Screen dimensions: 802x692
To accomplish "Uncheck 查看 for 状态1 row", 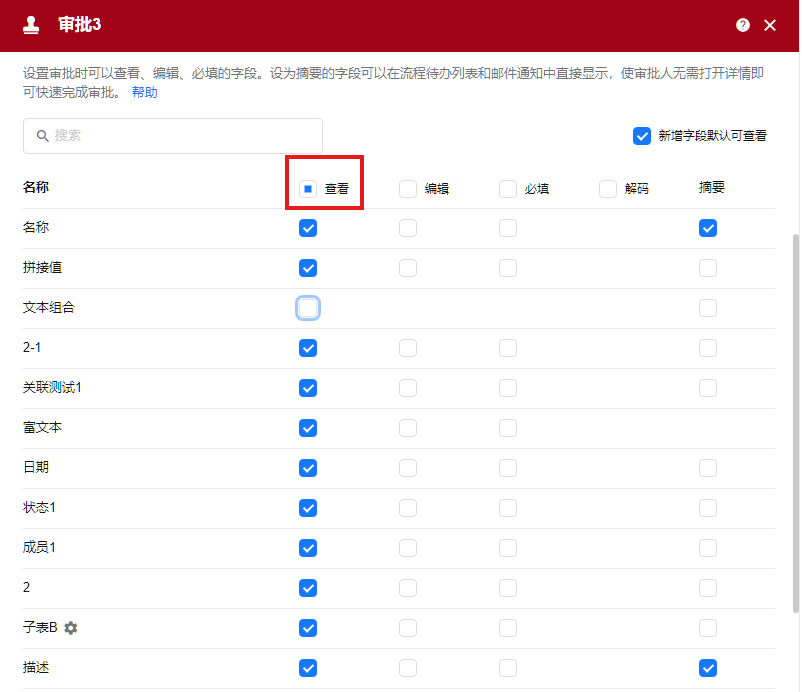I will (x=308, y=508).
